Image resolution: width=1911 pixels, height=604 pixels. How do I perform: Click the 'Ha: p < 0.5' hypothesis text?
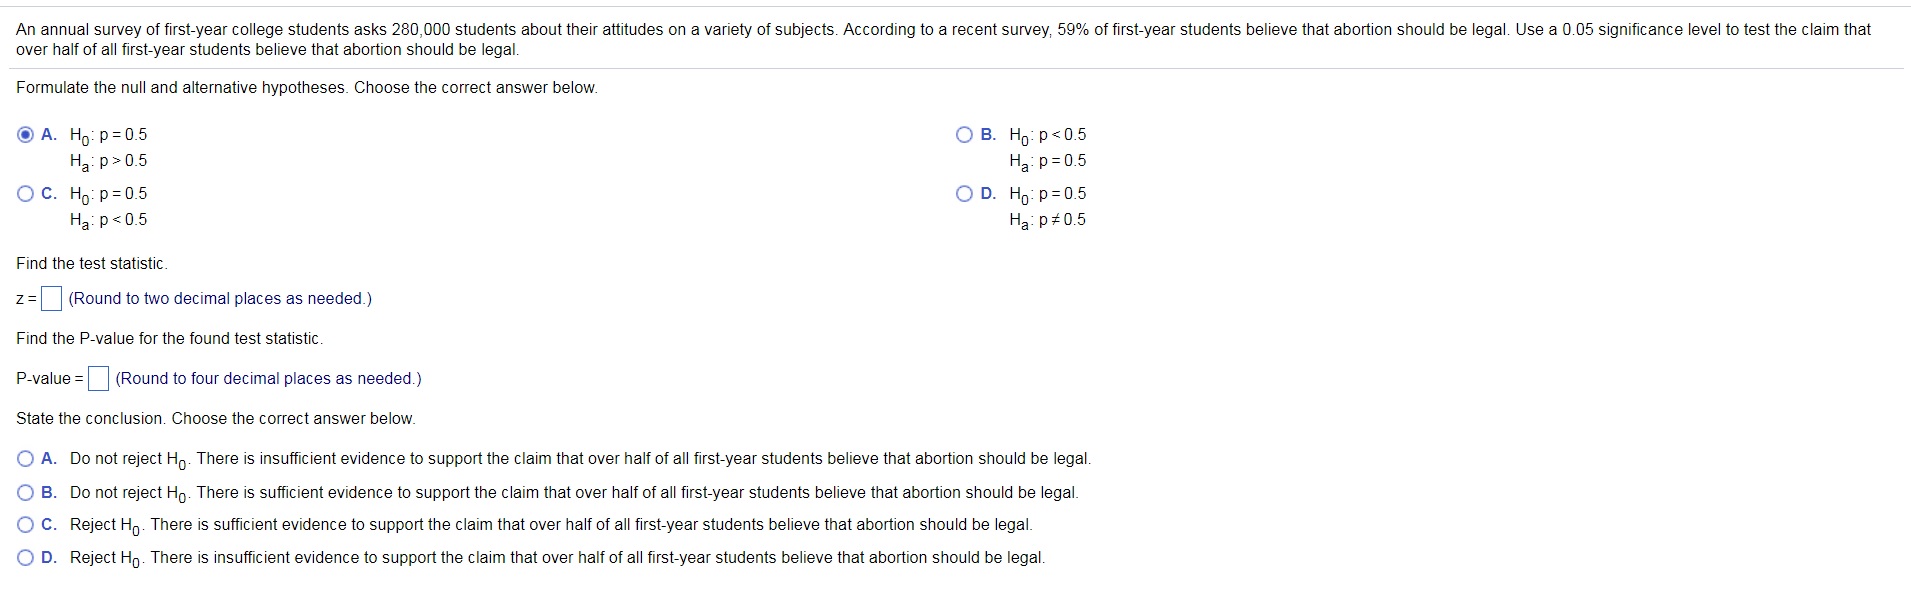tap(108, 220)
